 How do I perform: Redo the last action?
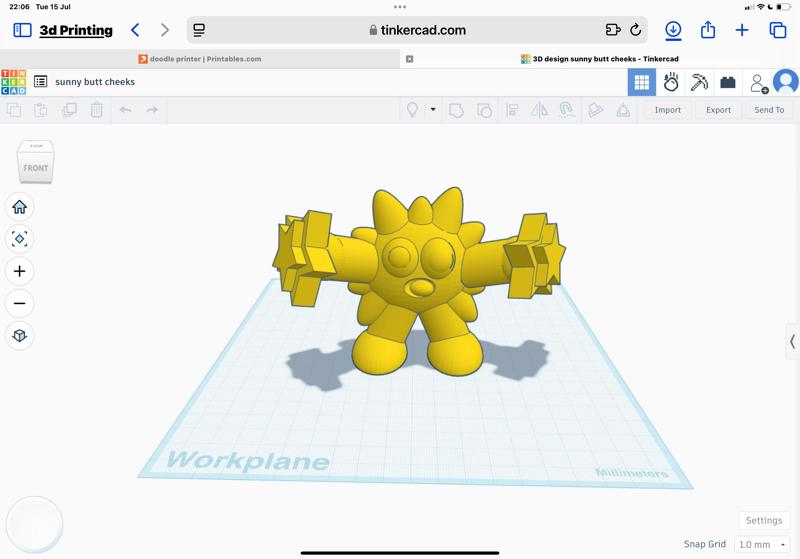[152, 110]
